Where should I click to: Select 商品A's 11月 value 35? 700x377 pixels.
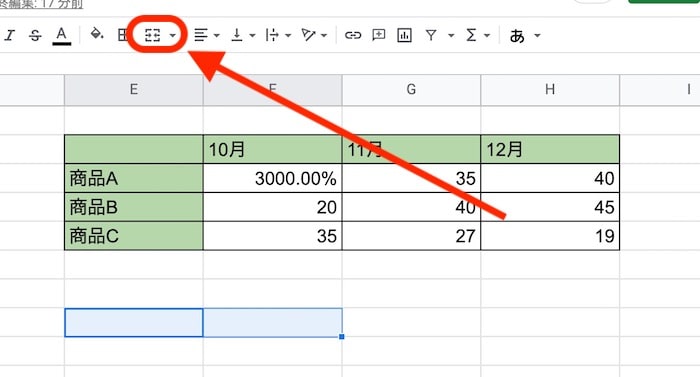pos(411,178)
